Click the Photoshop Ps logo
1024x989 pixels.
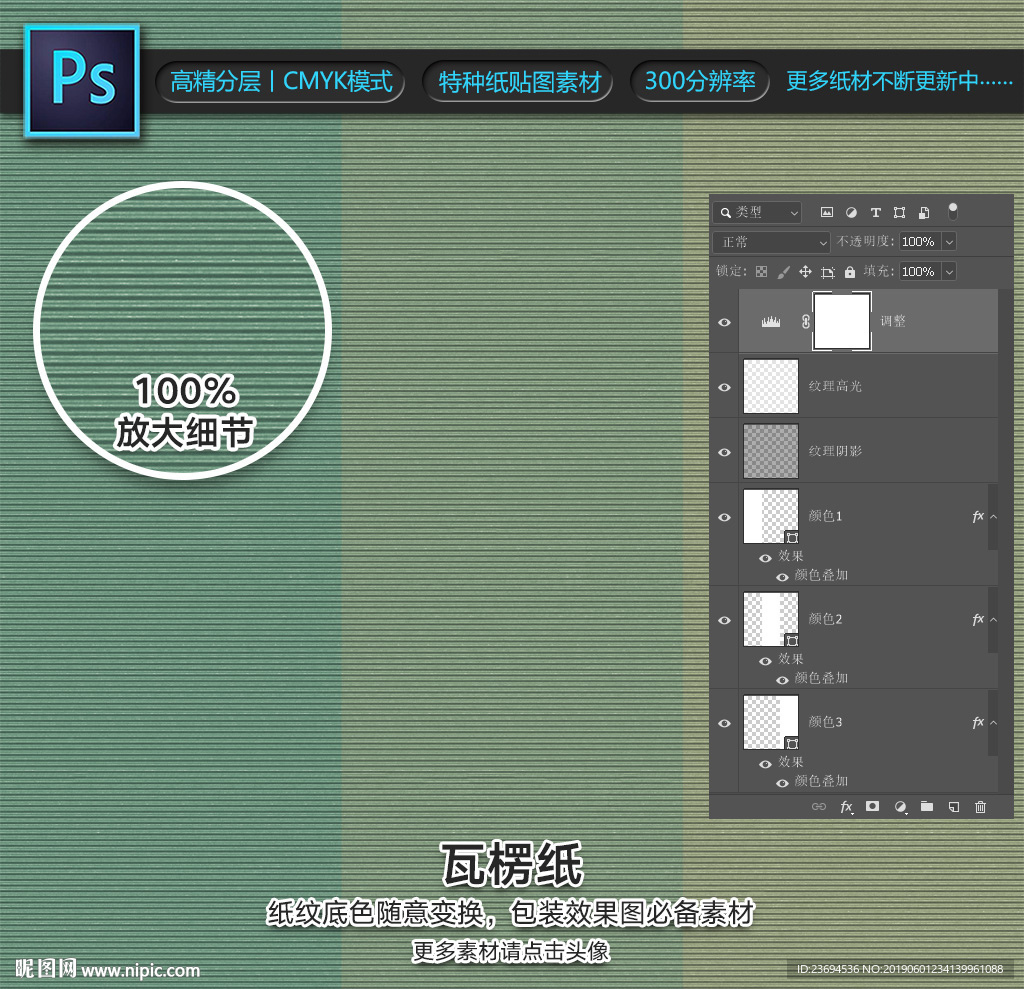82,81
